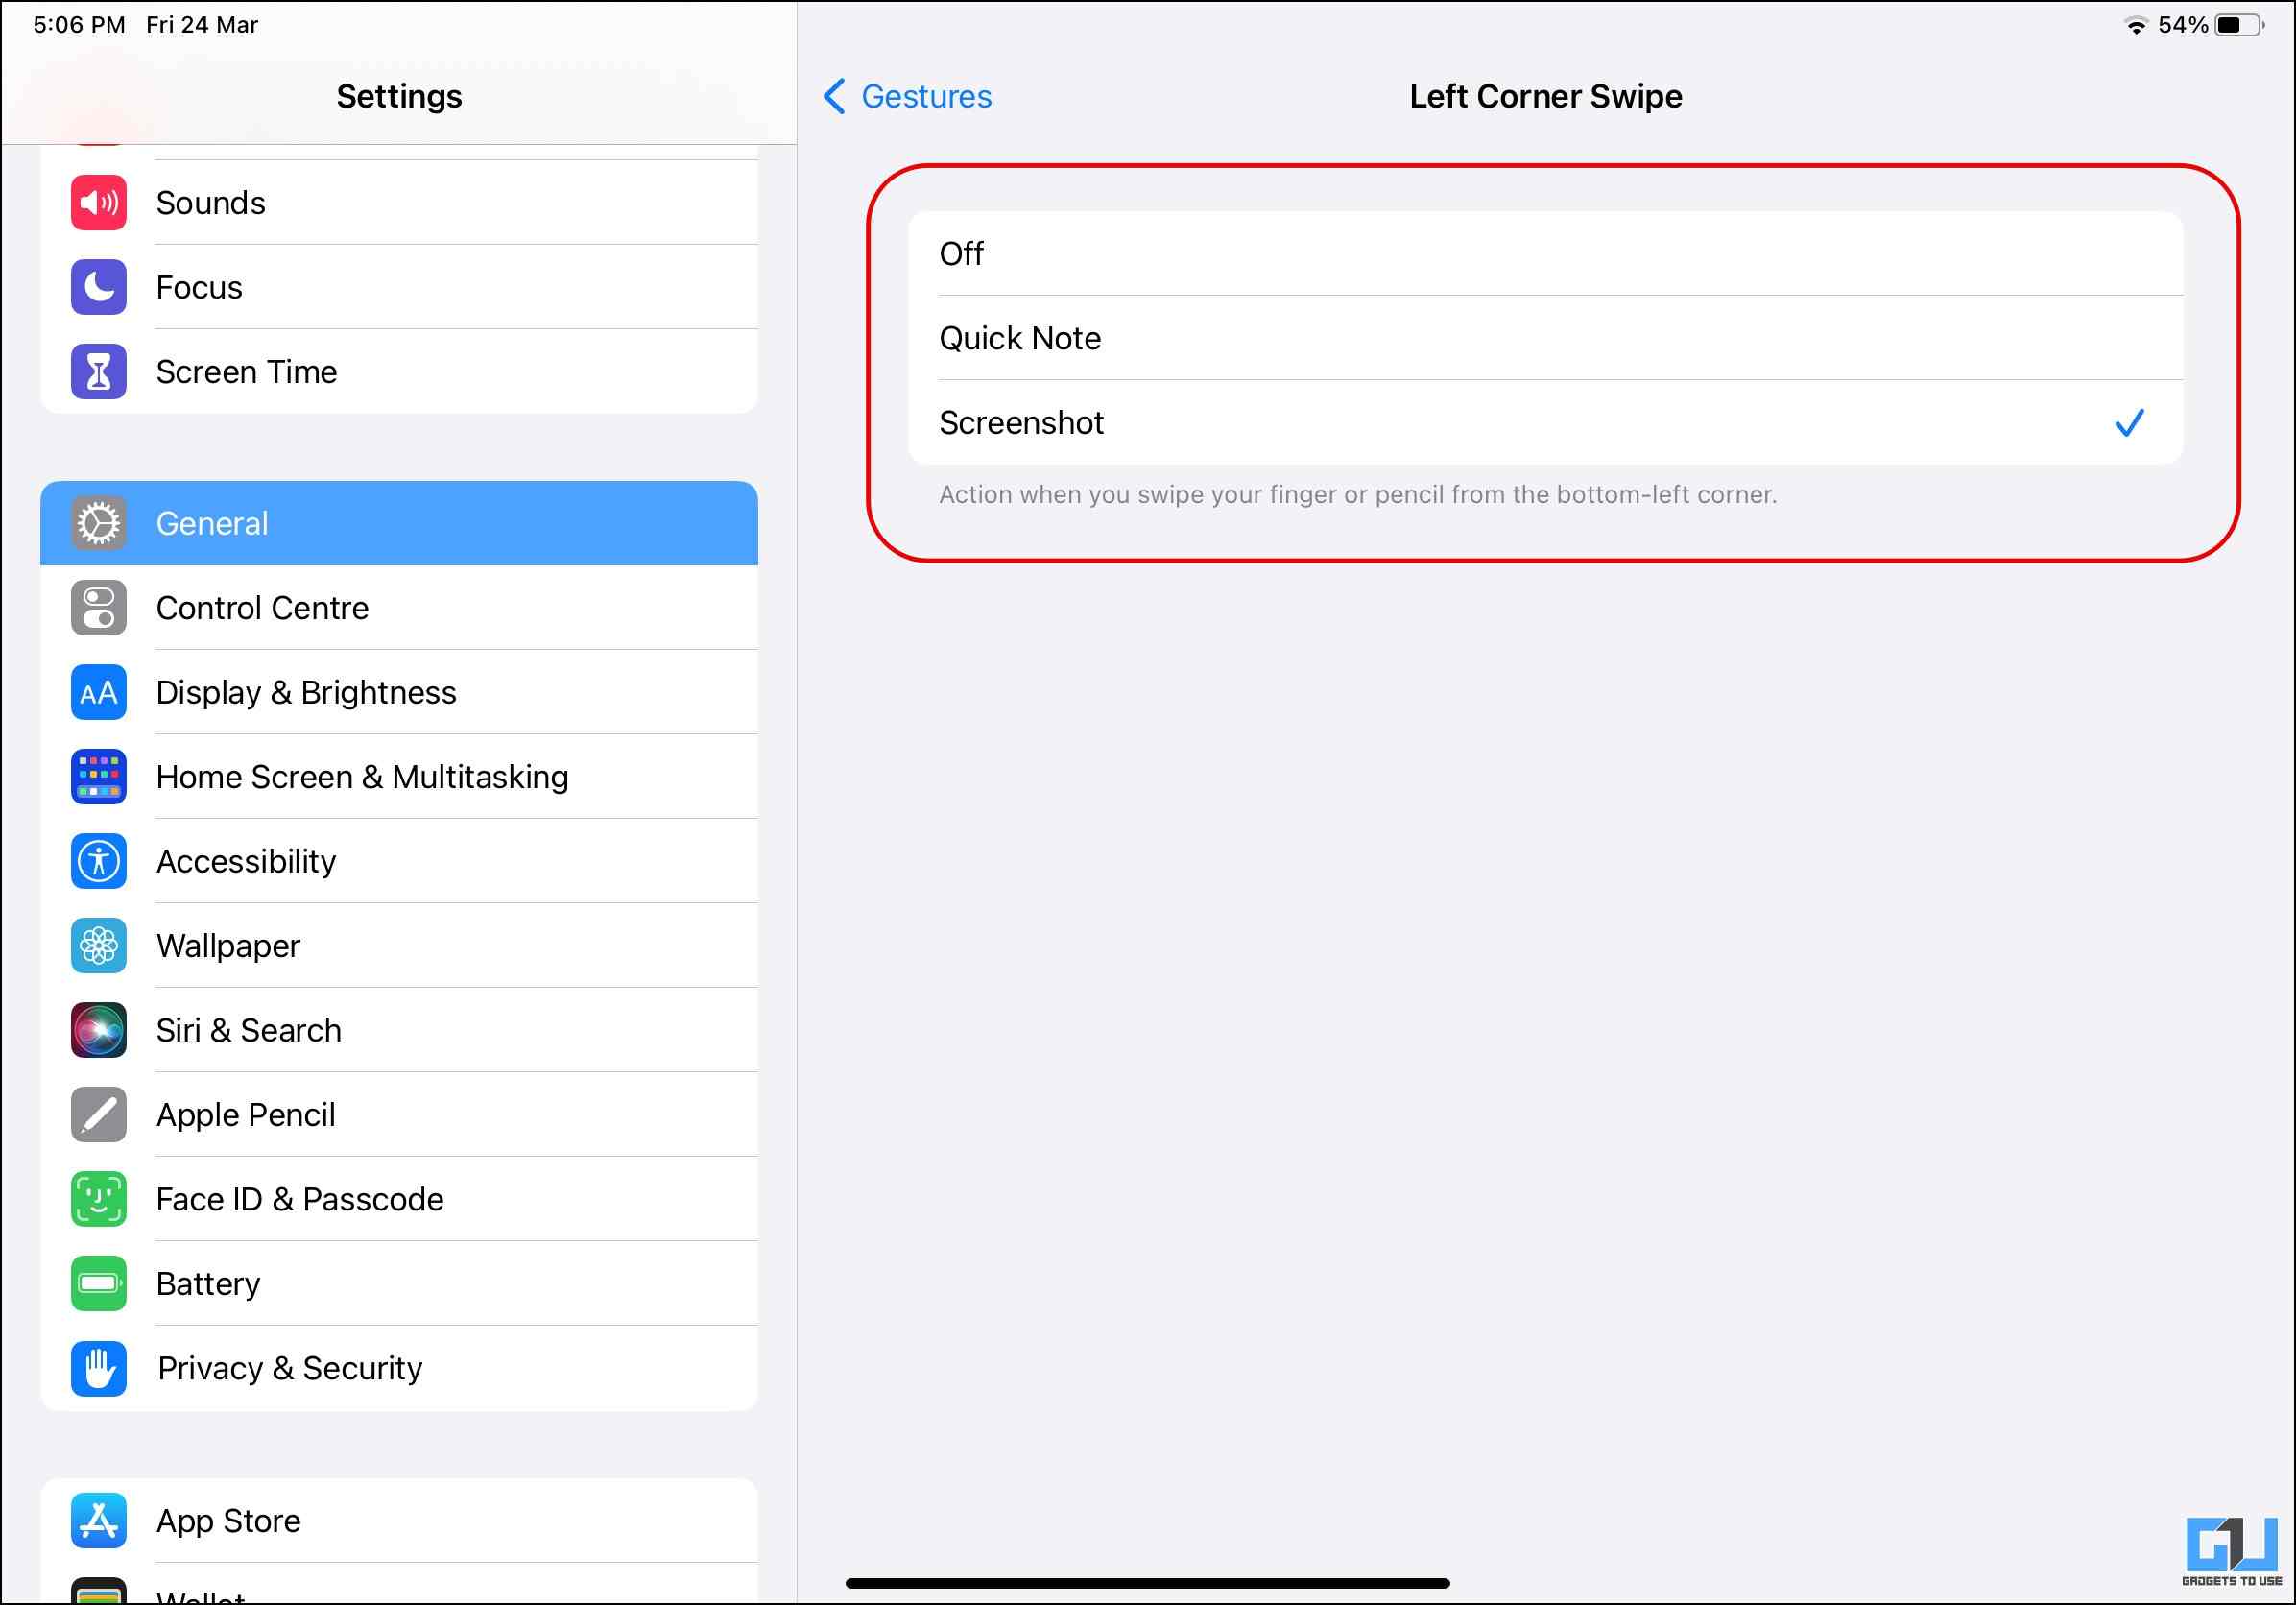The height and width of the screenshot is (1605, 2296).
Task: Tap the Accessibility figure icon
Action: 98,862
